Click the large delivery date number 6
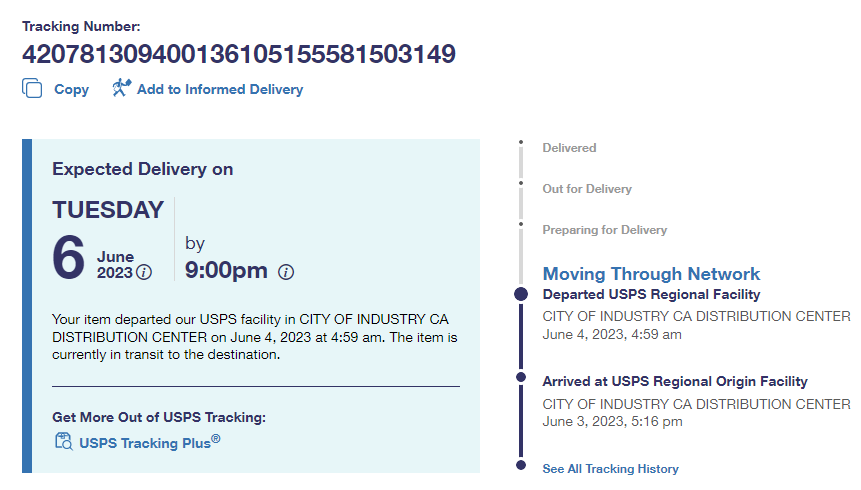Viewport: 861px width, 490px height. [68, 256]
